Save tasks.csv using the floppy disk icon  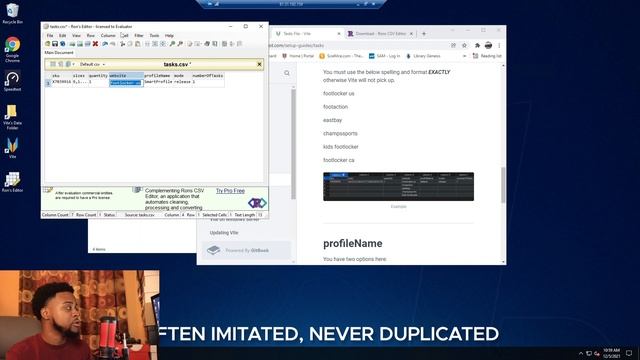55,44
